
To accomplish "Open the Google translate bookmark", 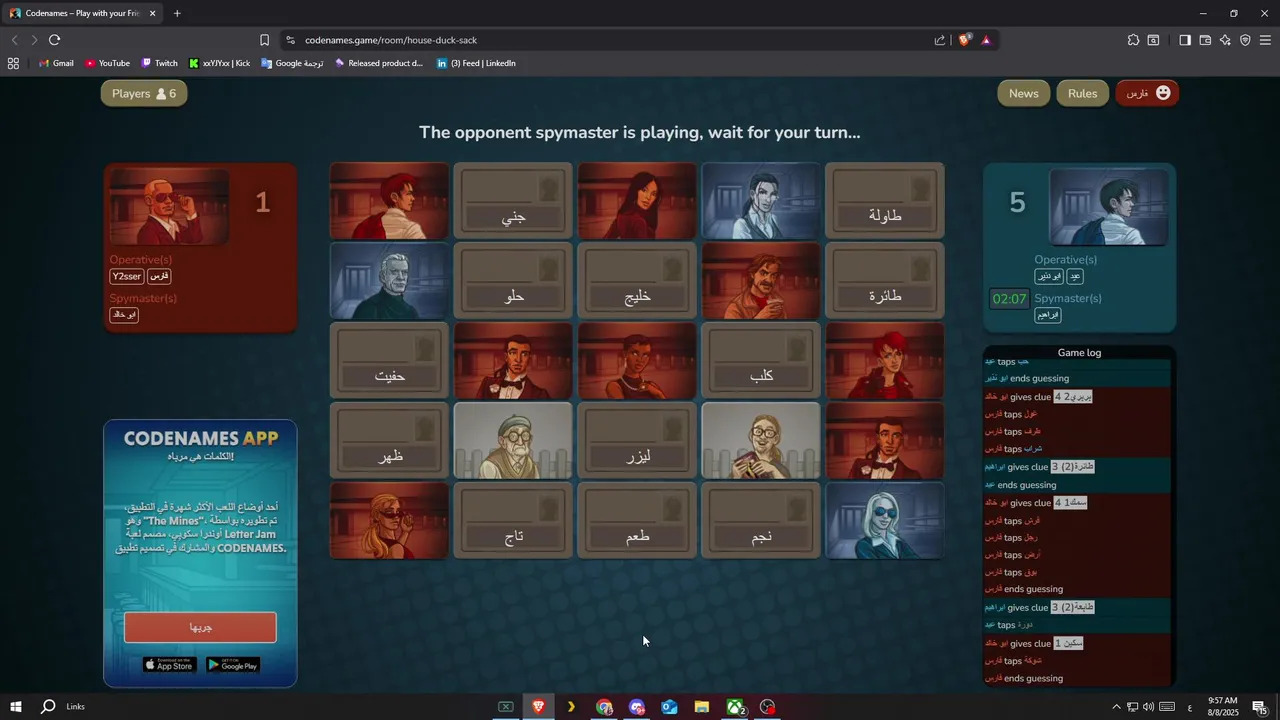I will [292, 63].
